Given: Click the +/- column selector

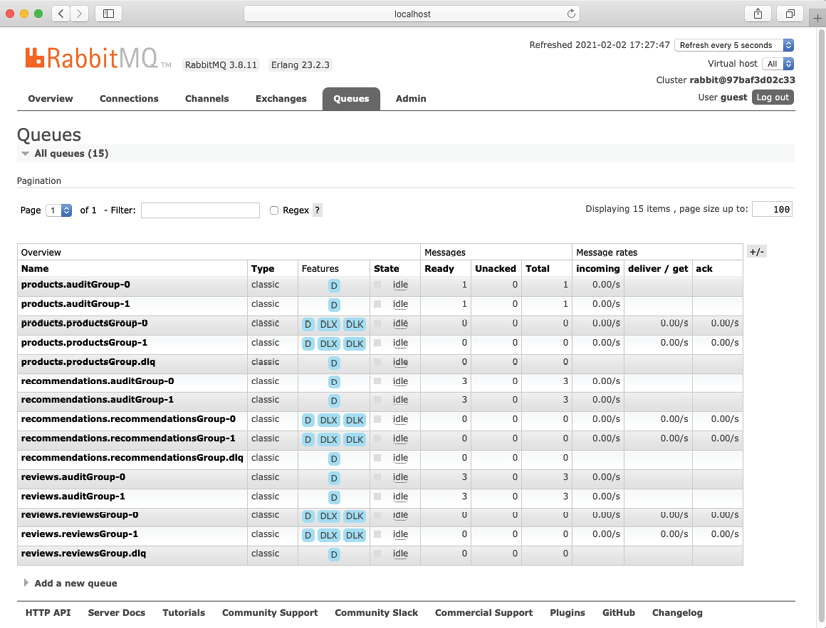Looking at the screenshot, I should coord(756,252).
